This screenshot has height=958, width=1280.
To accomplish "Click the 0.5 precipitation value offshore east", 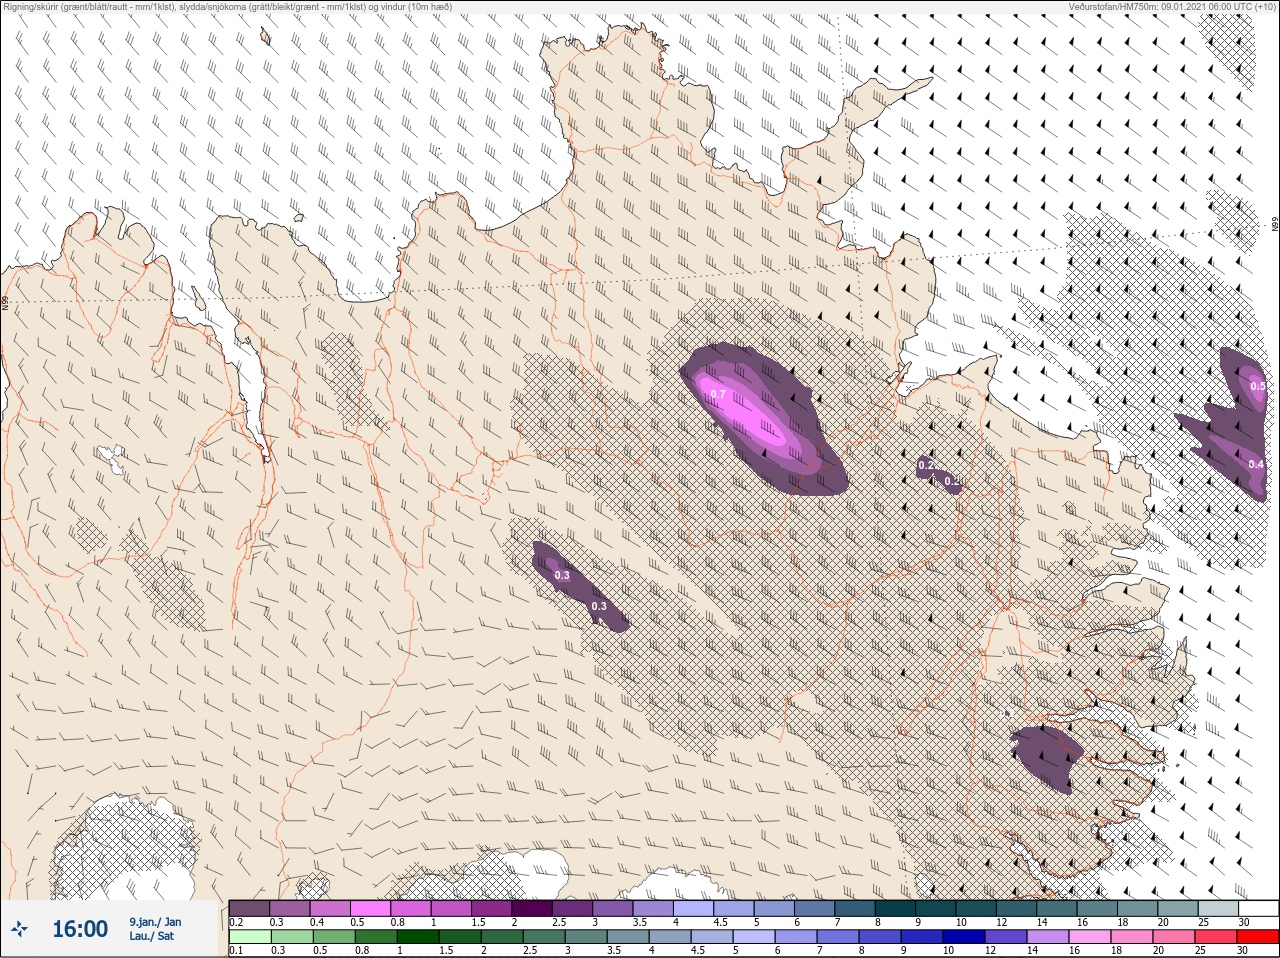I will tap(1258, 387).
